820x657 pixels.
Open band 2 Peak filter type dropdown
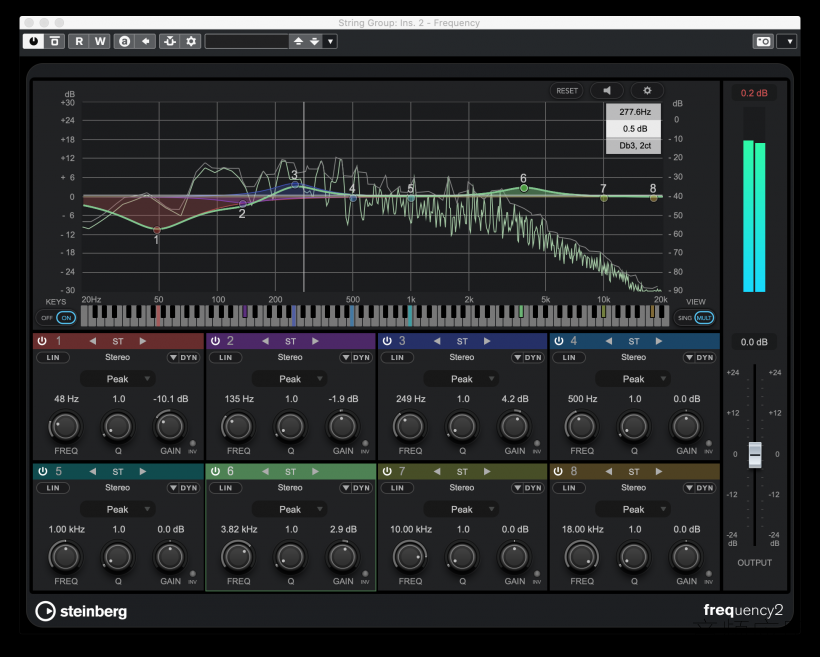[x=290, y=379]
